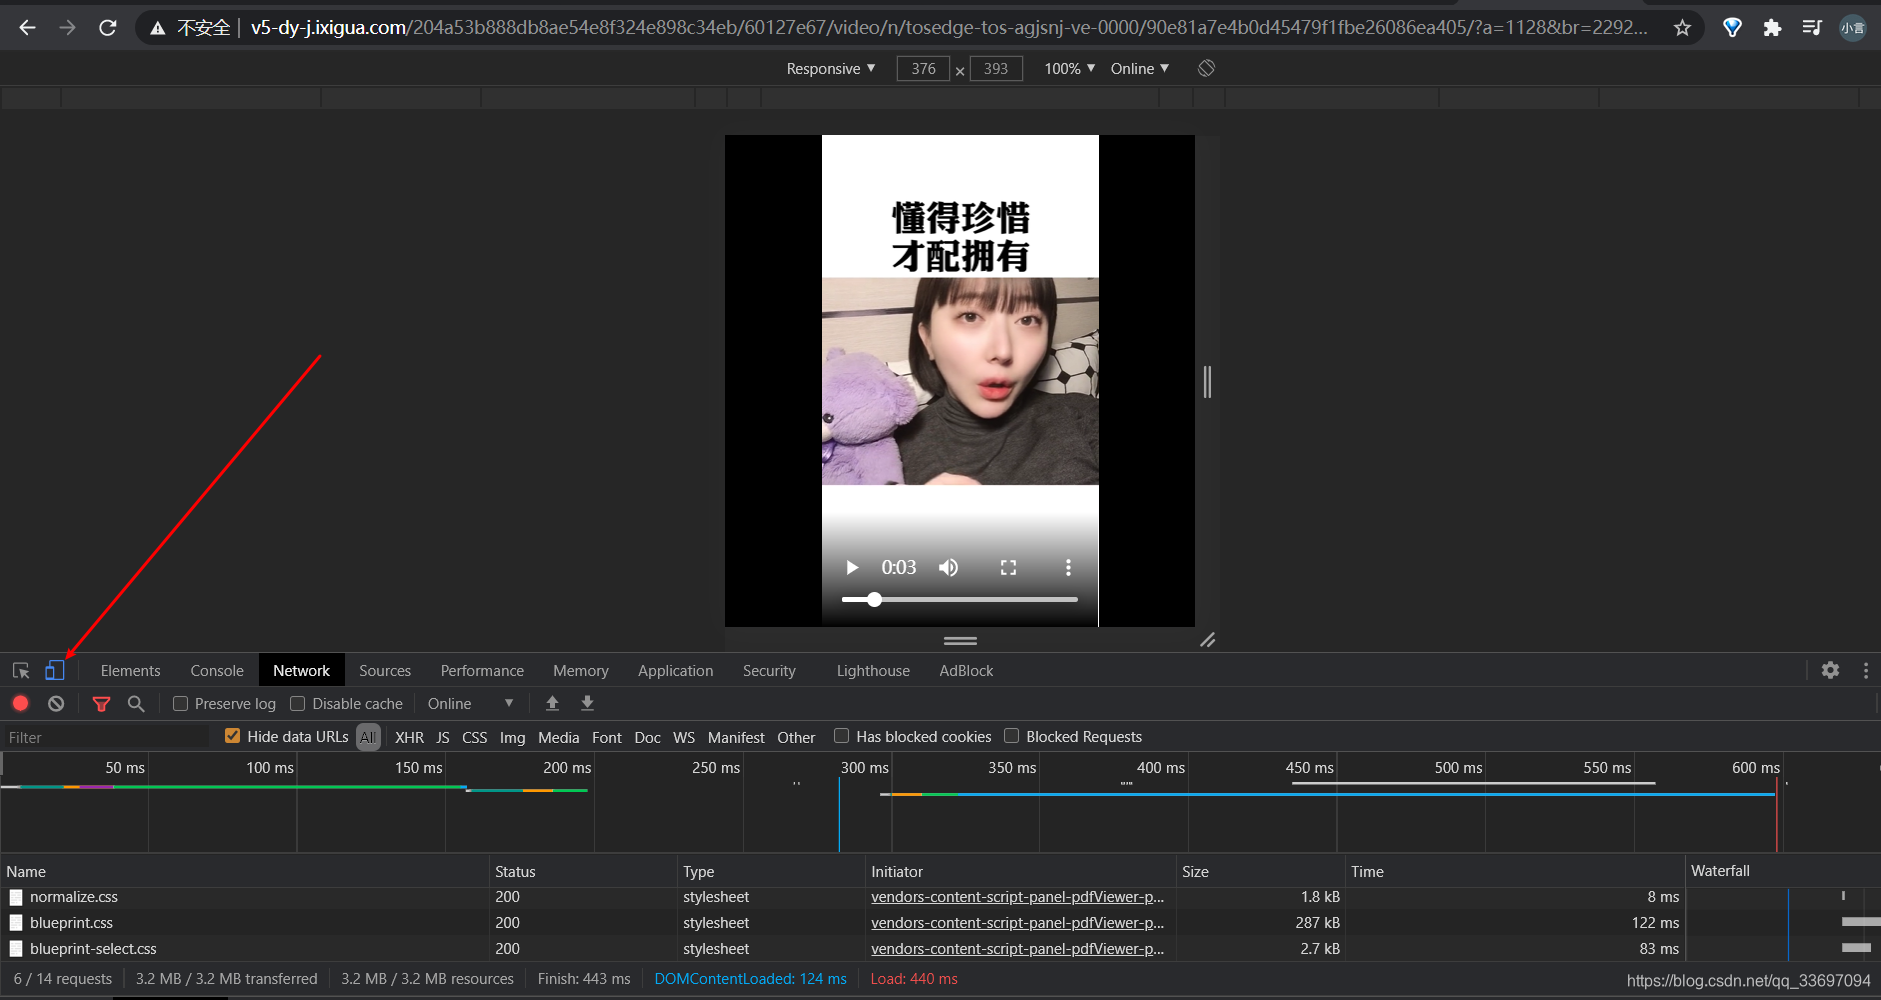Rotate the device viewport

point(1207,68)
